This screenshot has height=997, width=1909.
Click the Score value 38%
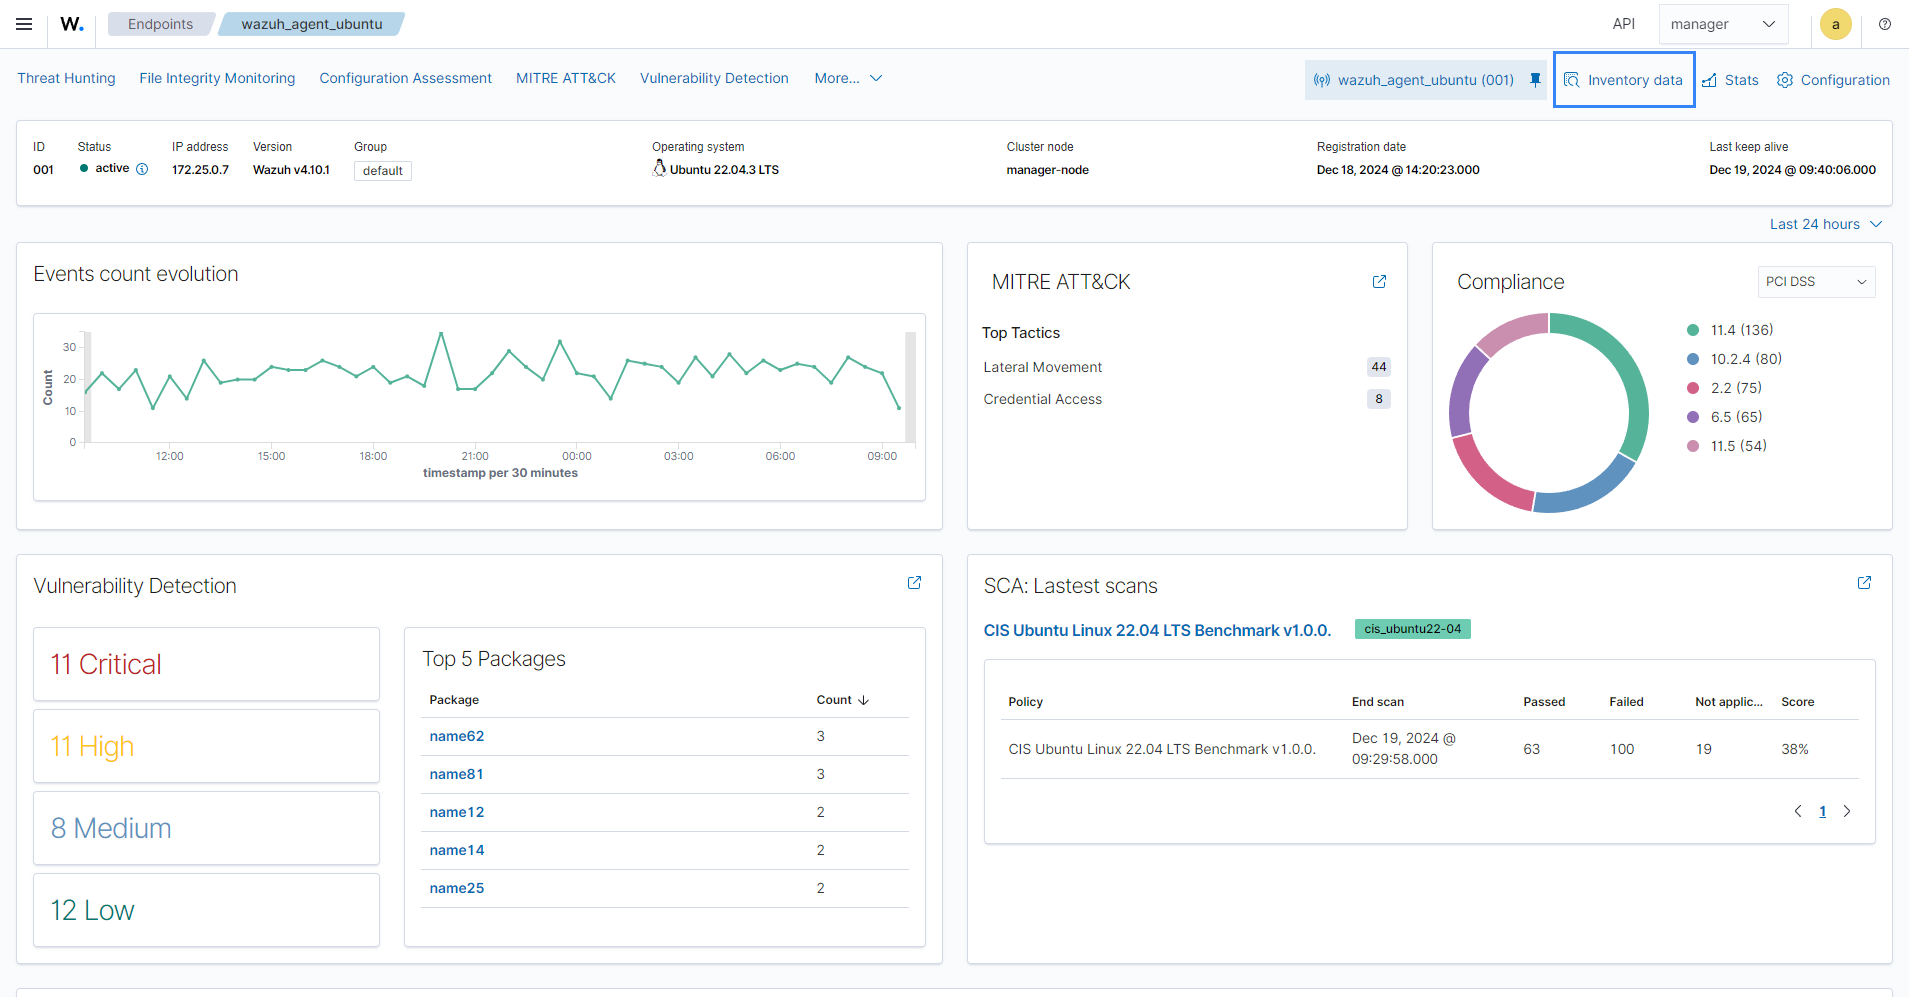point(1794,749)
